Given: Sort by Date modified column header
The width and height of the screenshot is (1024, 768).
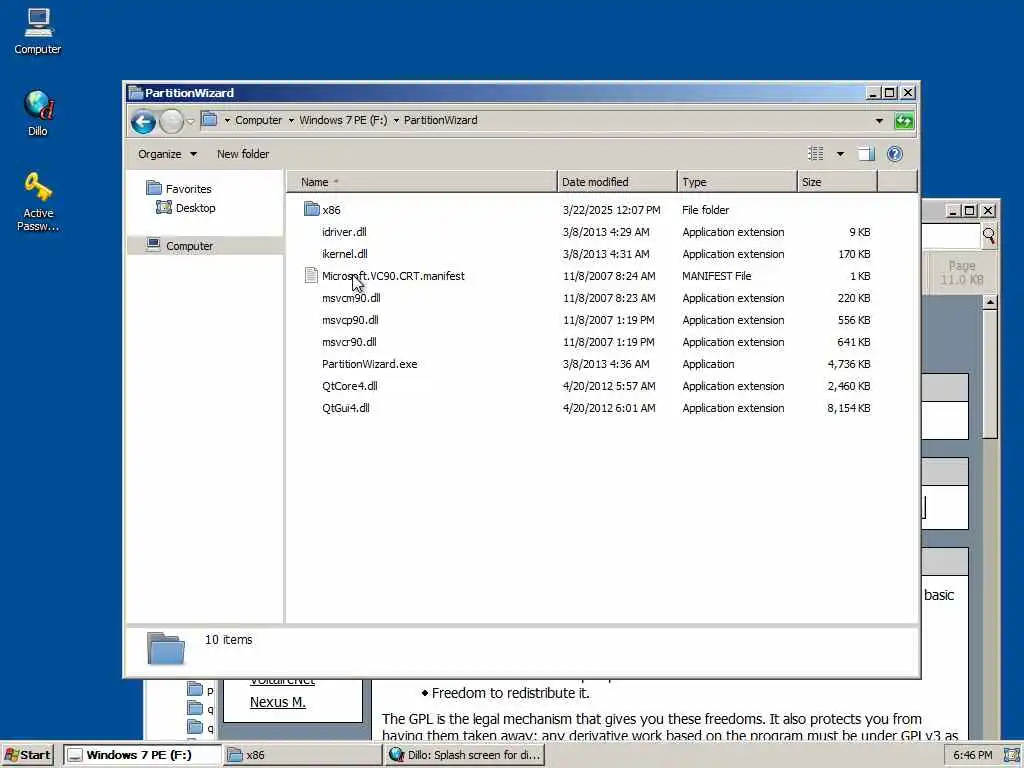Looking at the screenshot, I should [x=617, y=182].
